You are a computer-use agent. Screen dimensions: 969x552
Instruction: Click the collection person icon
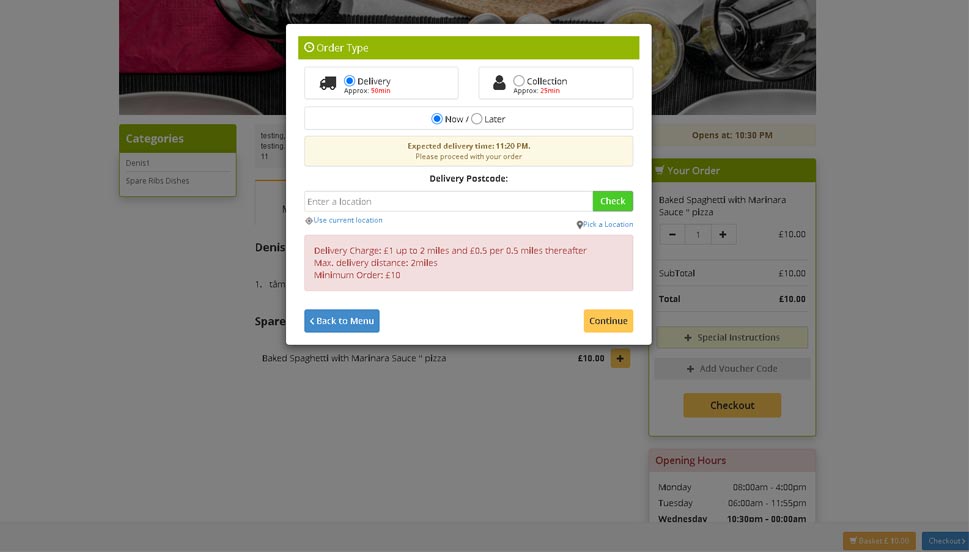point(499,83)
